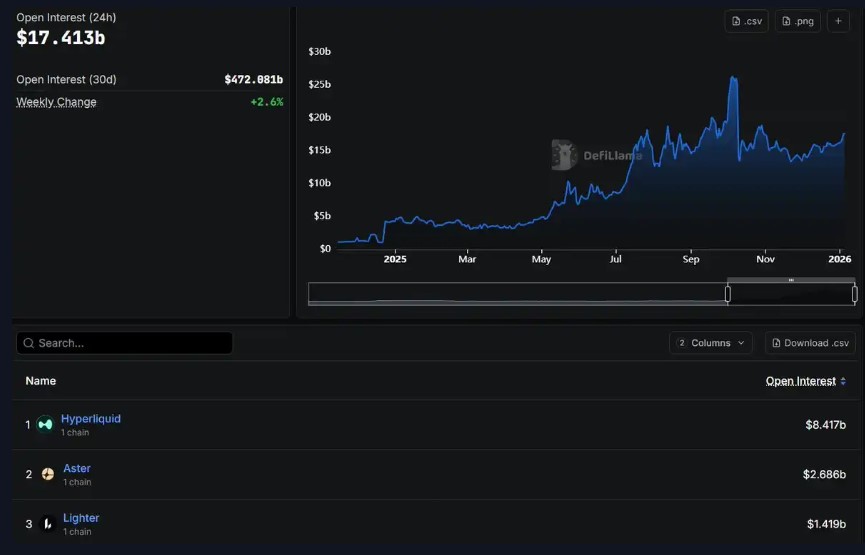Open the Aster protocol link
The height and width of the screenshot is (555, 865).
[77, 468]
